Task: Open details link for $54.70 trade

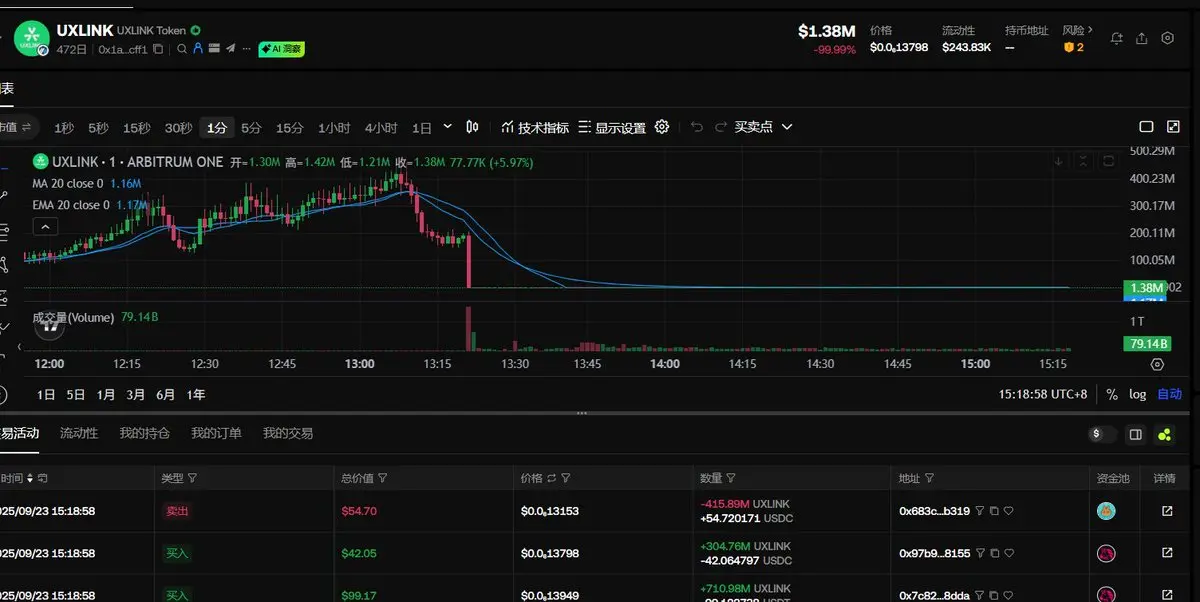Action: 1167,511
